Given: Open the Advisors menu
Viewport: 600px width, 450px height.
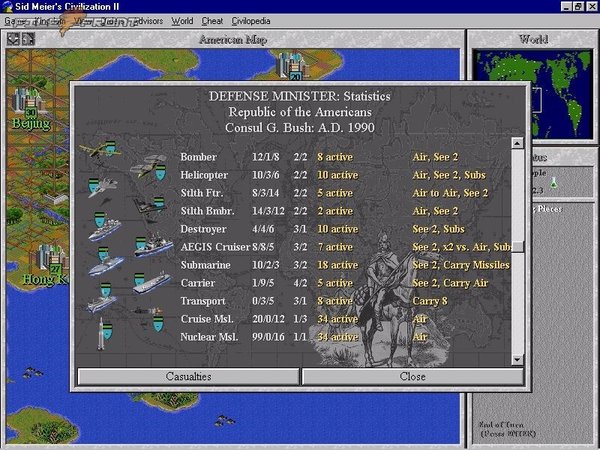Looking at the screenshot, I should (x=149, y=21).
